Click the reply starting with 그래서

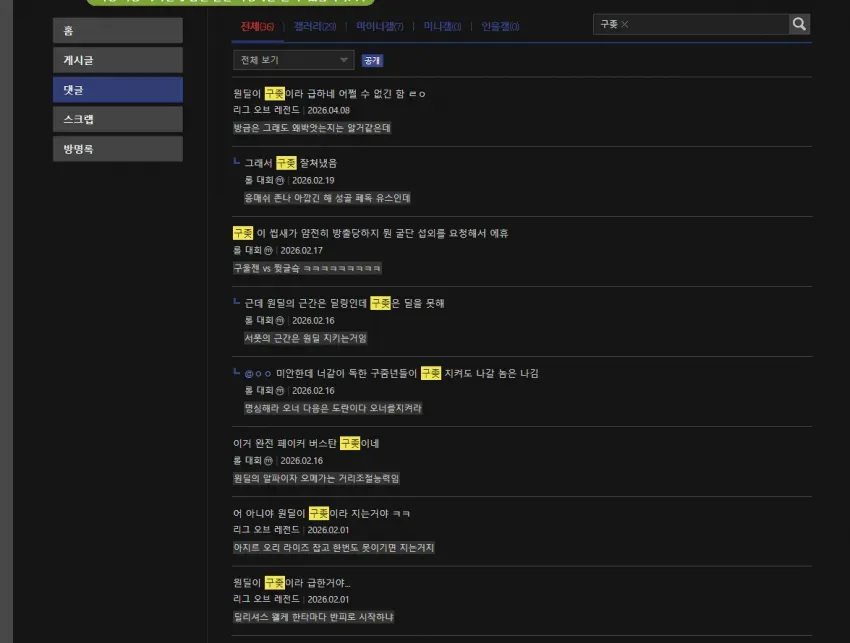point(291,163)
